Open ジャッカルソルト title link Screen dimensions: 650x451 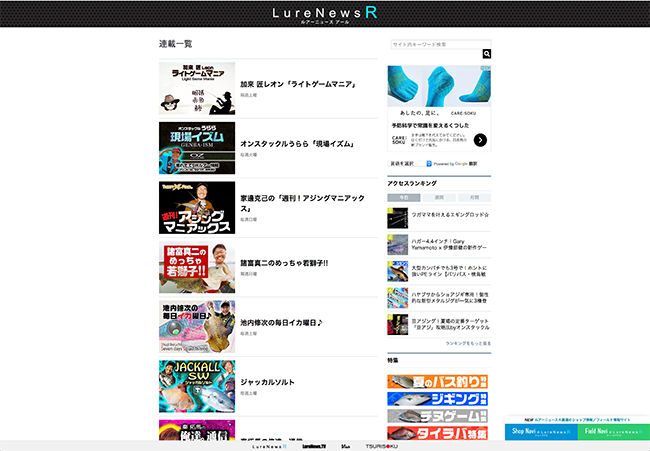[267, 382]
